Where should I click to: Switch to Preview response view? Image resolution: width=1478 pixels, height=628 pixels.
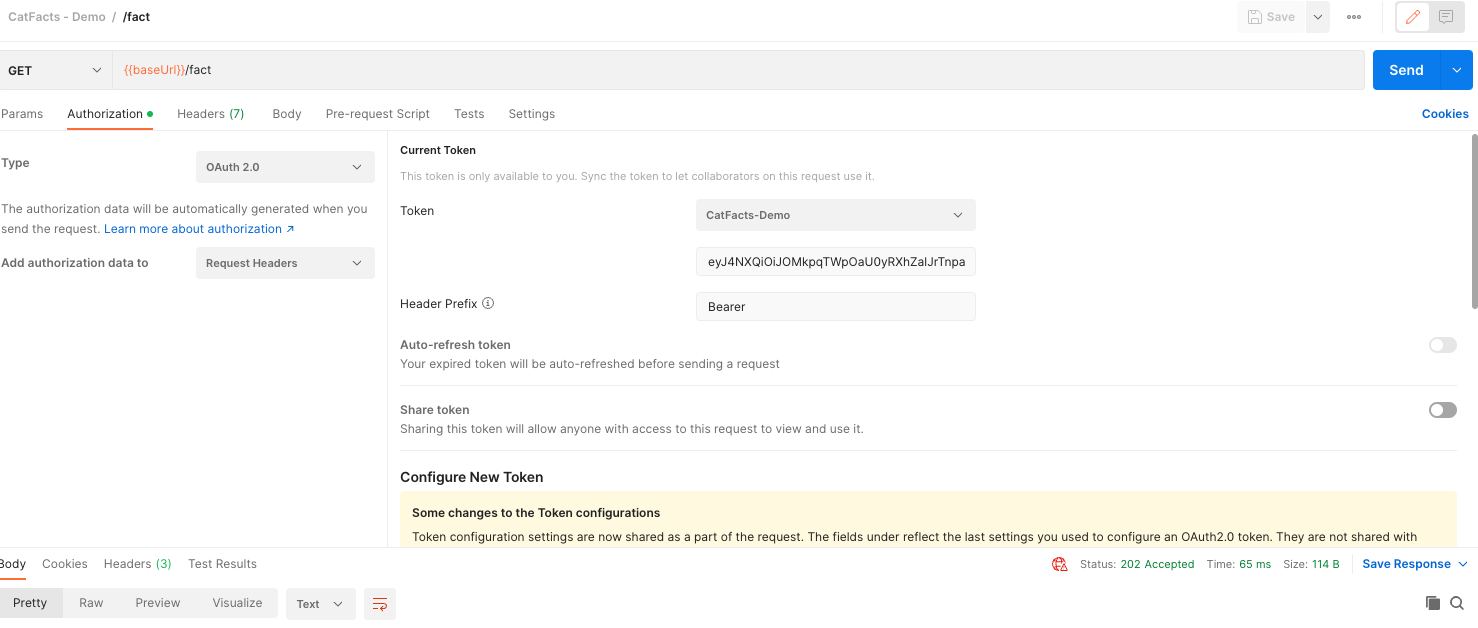point(158,603)
